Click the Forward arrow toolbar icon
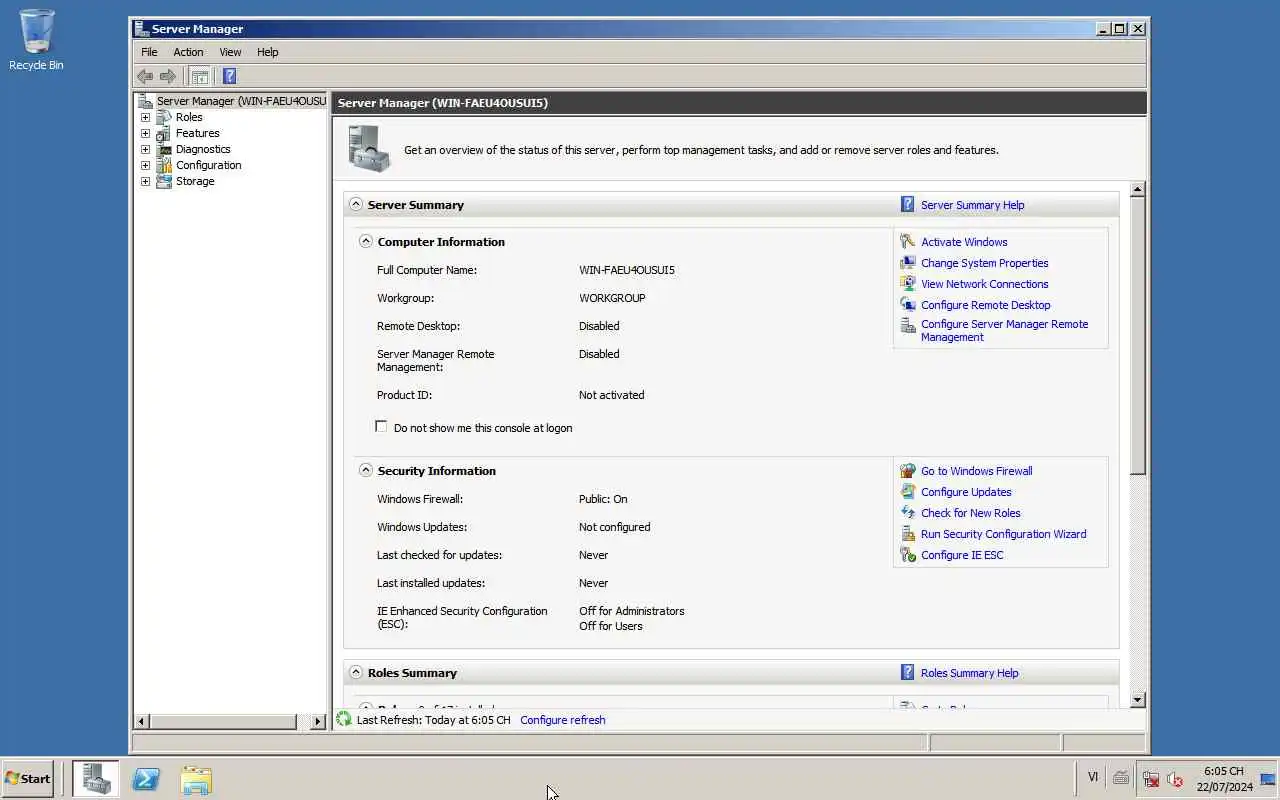Screen dimensions: 1280x800 pos(168,76)
